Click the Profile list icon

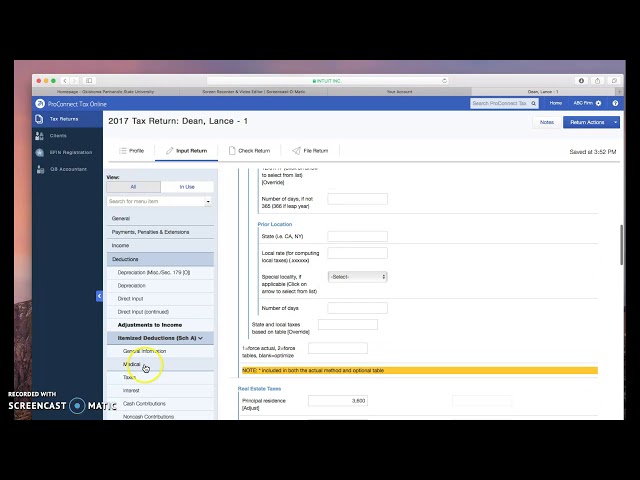pyautogui.click(x=122, y=151)
